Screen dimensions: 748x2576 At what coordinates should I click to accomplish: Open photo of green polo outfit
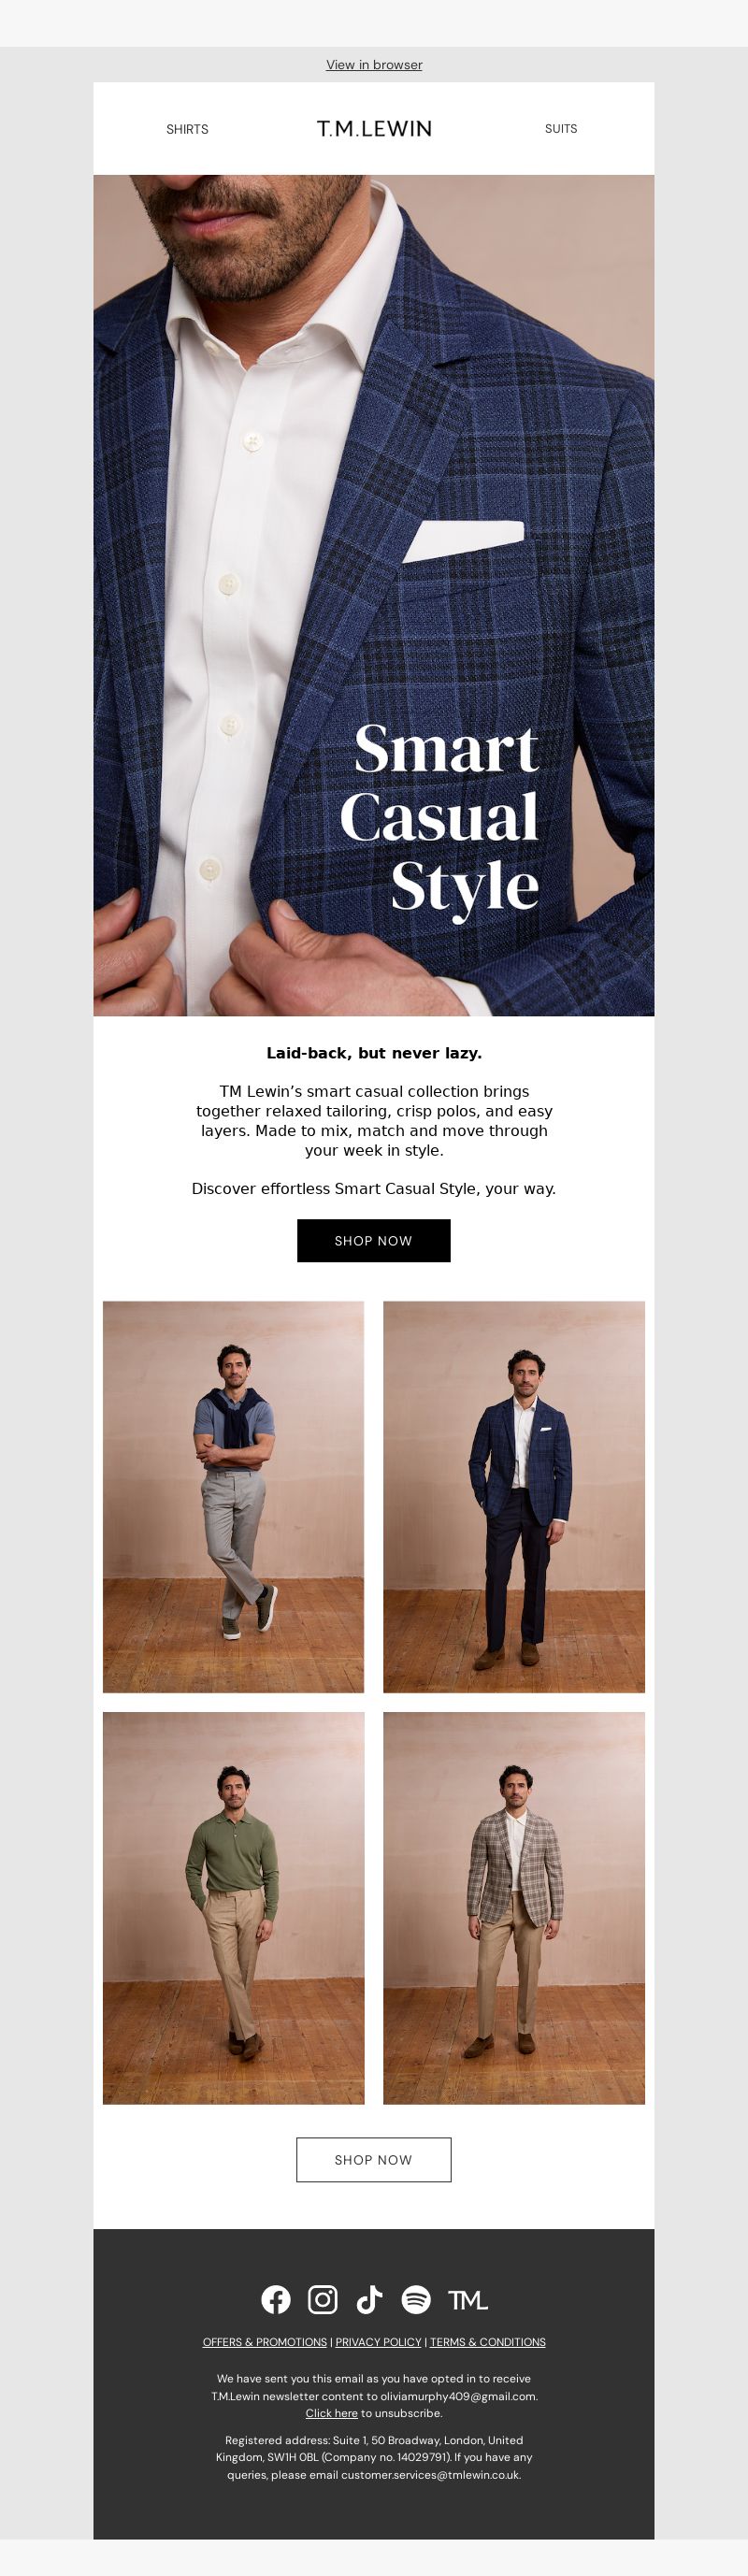tap(233, 1908)
